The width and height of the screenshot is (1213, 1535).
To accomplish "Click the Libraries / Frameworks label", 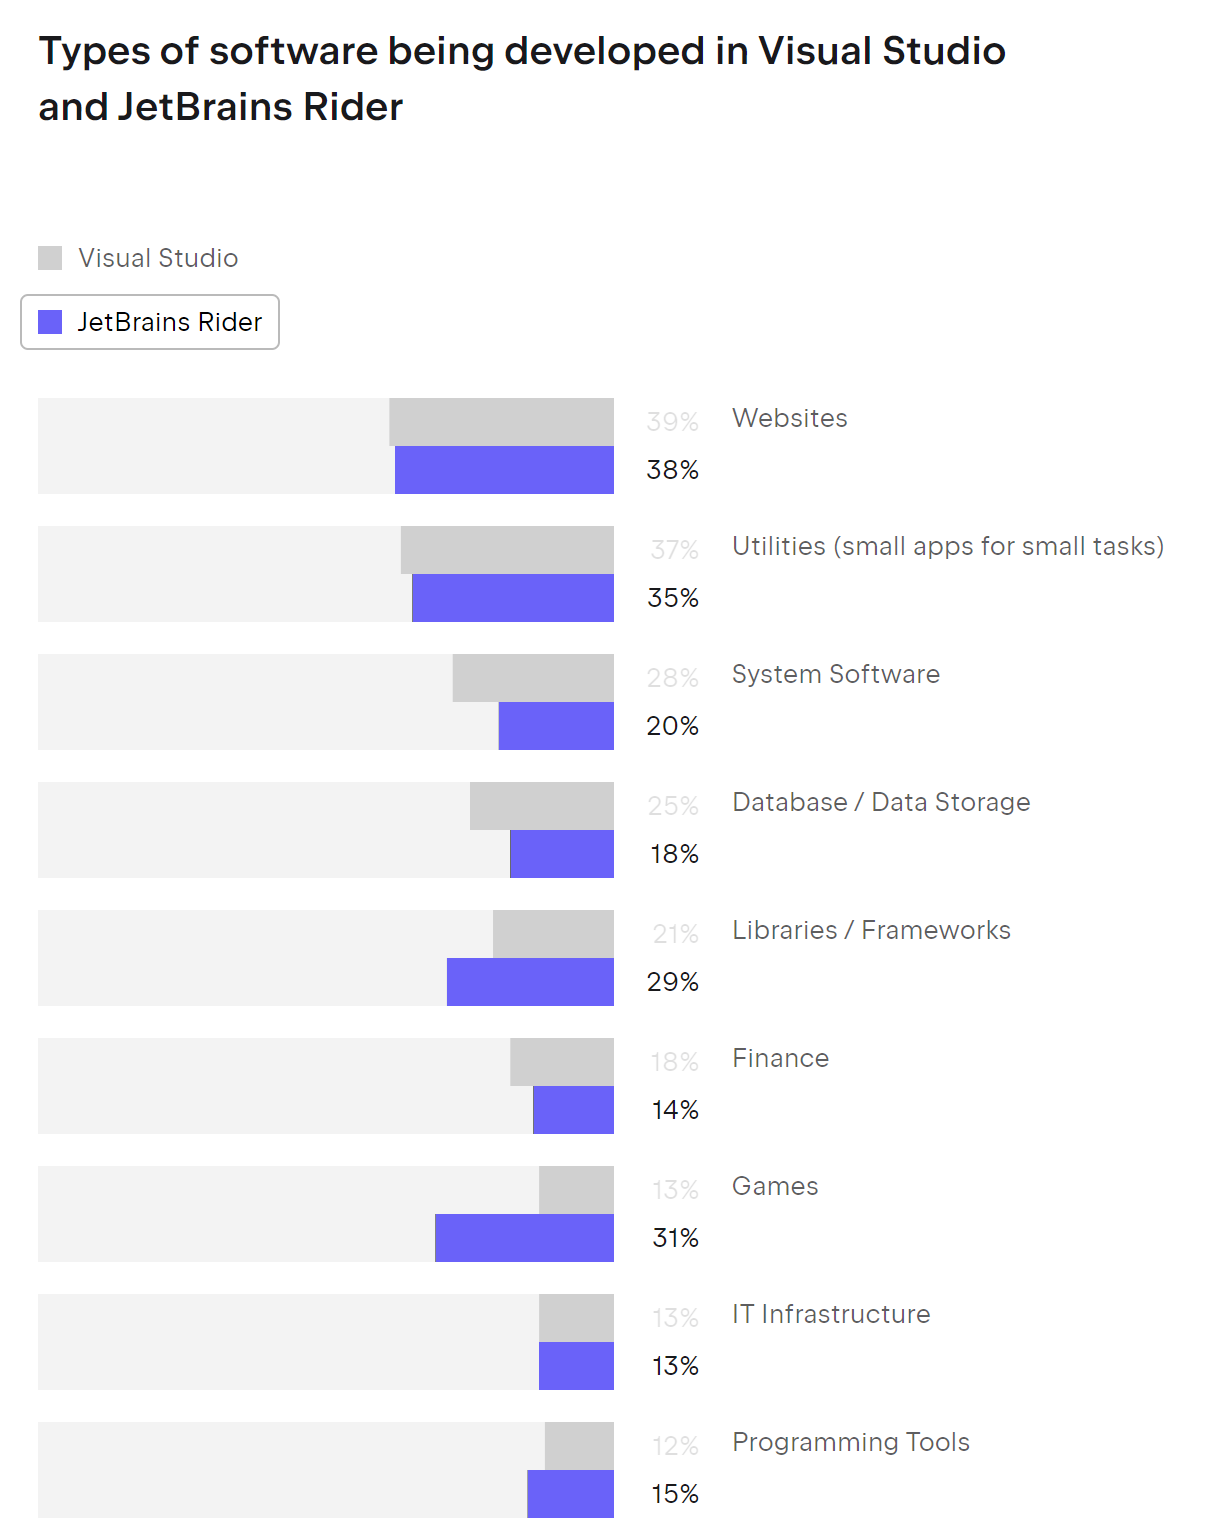I will (x=871, y=930).
